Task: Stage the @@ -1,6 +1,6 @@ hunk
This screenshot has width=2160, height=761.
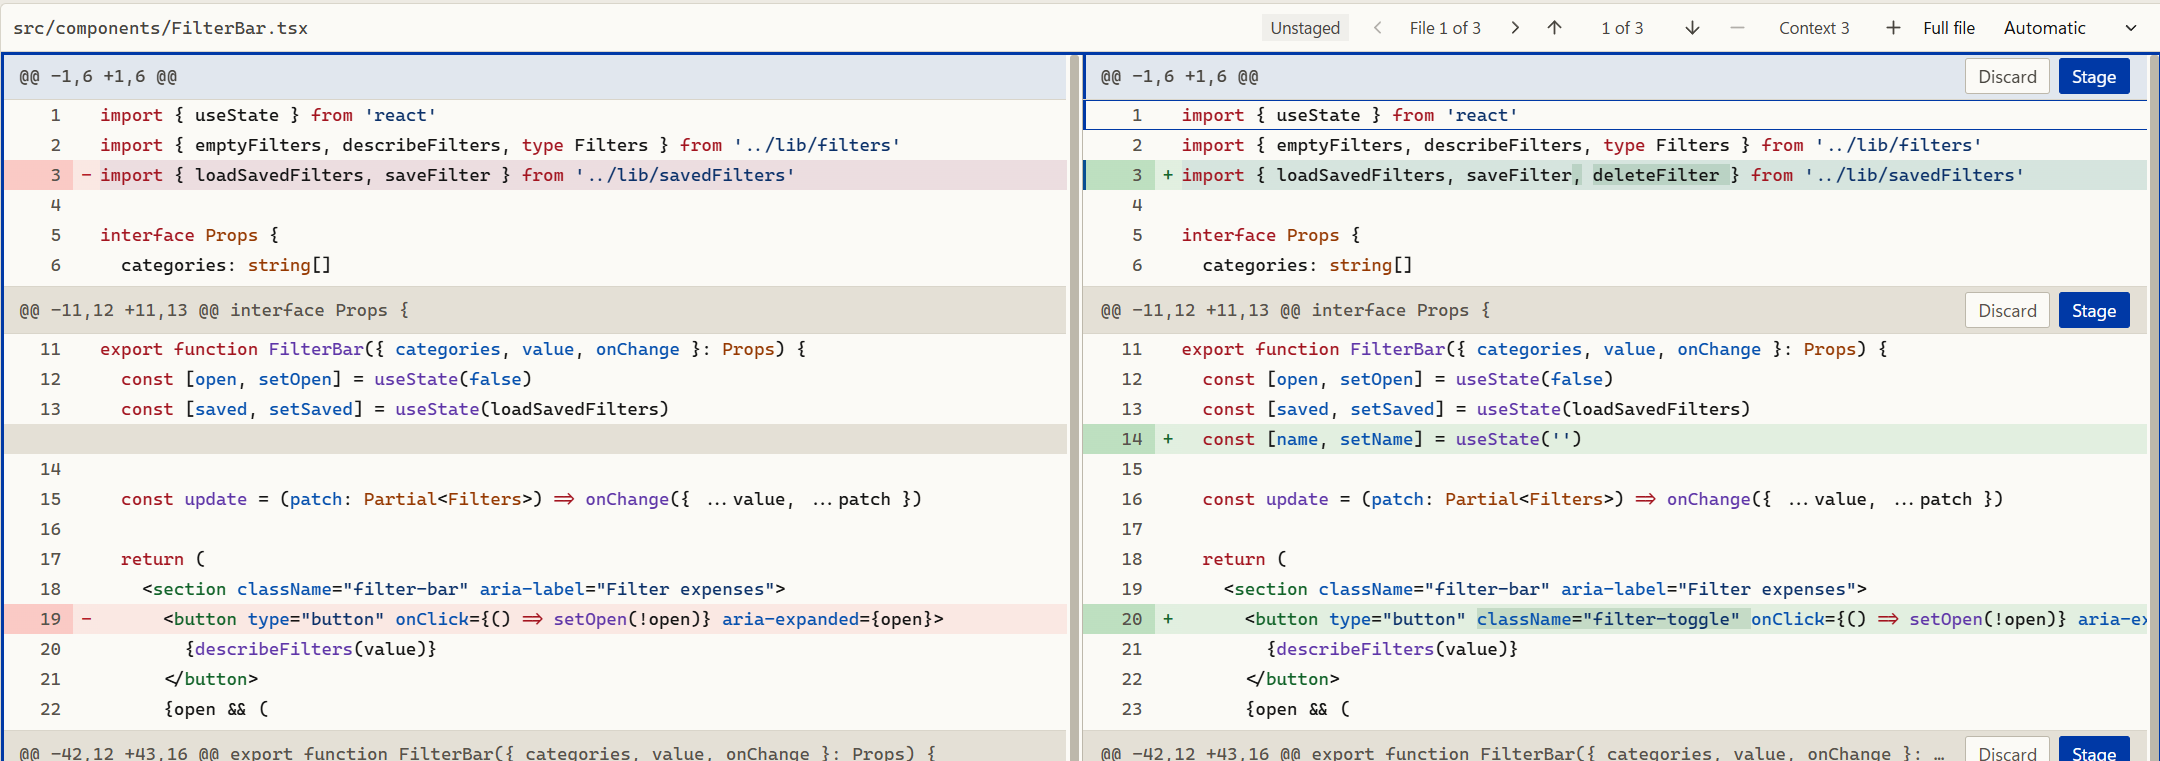Action: point(2094,77)
